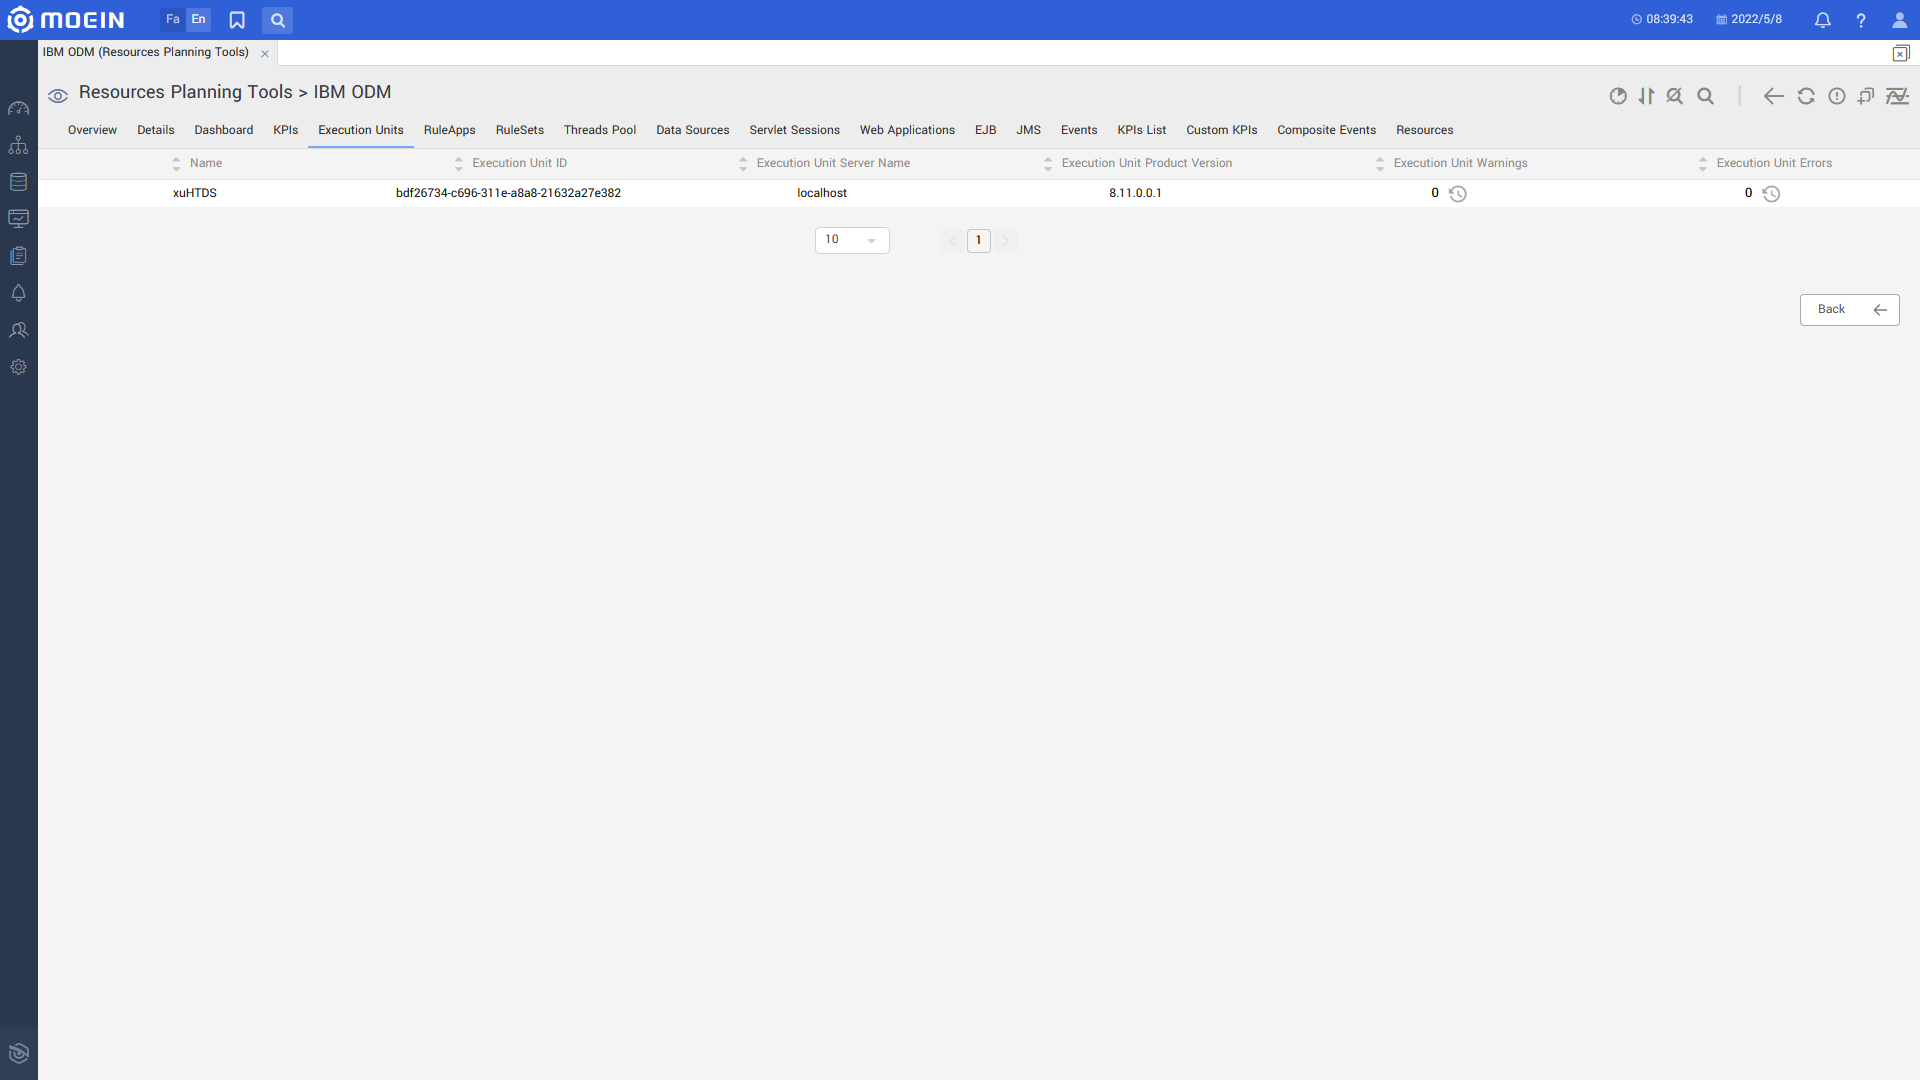Switch to the Dashboard tab
This screenshot has height=1080, width=1920.
click(x=224, y=130)
